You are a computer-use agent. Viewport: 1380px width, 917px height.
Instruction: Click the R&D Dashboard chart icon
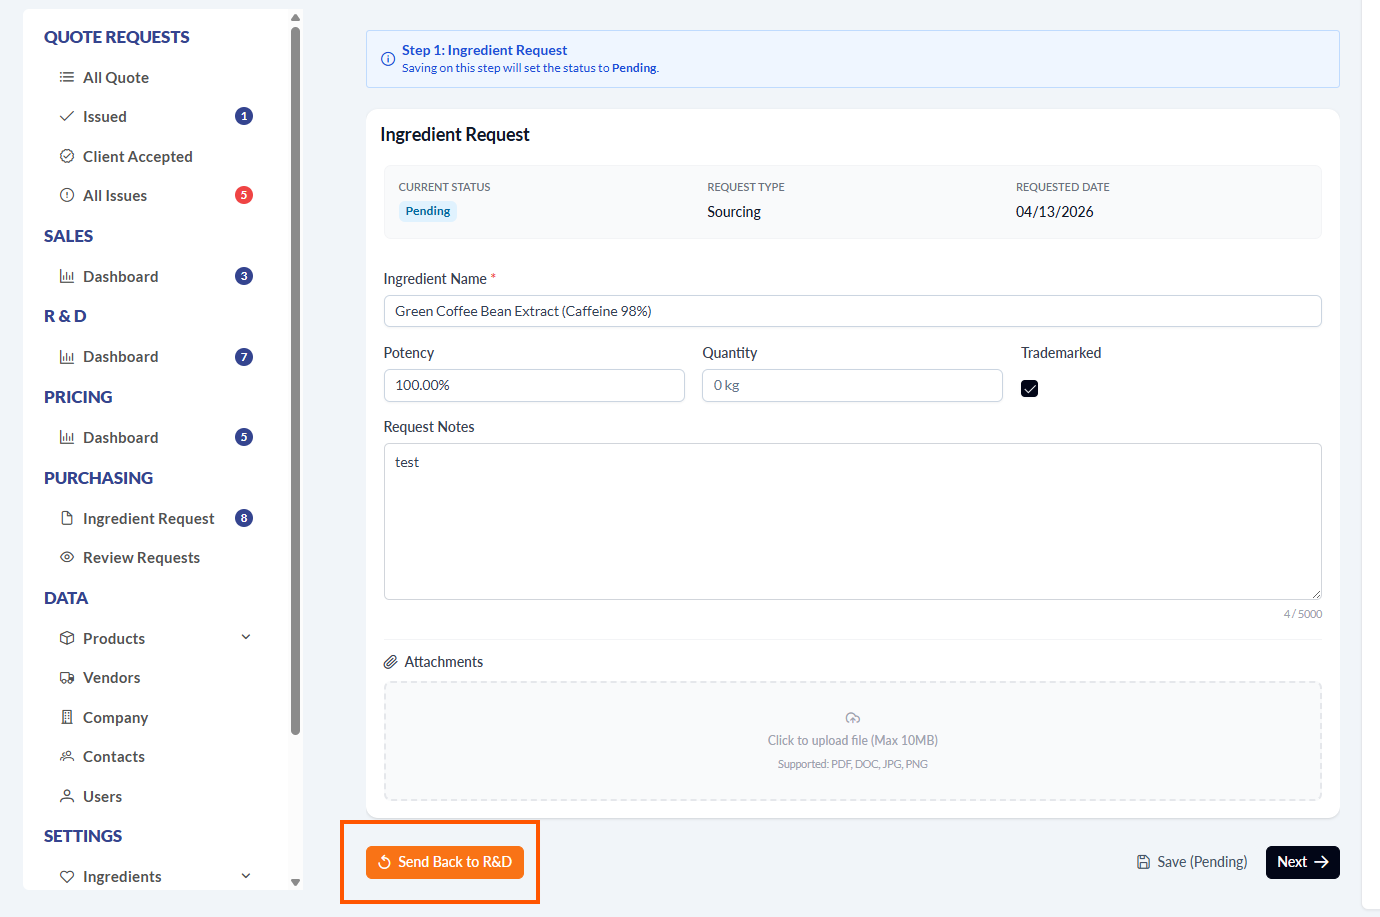(x=67, y=357)
